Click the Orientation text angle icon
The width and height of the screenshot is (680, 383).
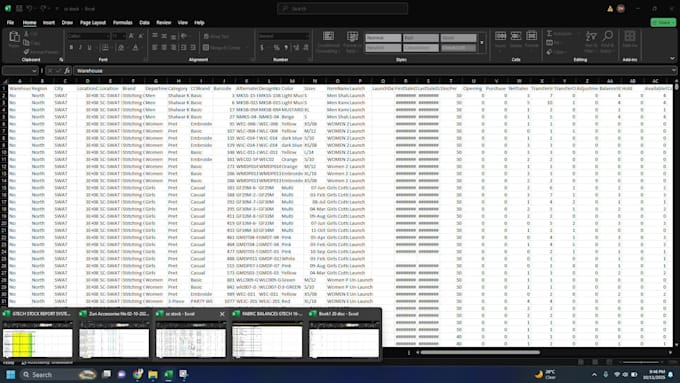pyautogui.click(x=184, y=36)
